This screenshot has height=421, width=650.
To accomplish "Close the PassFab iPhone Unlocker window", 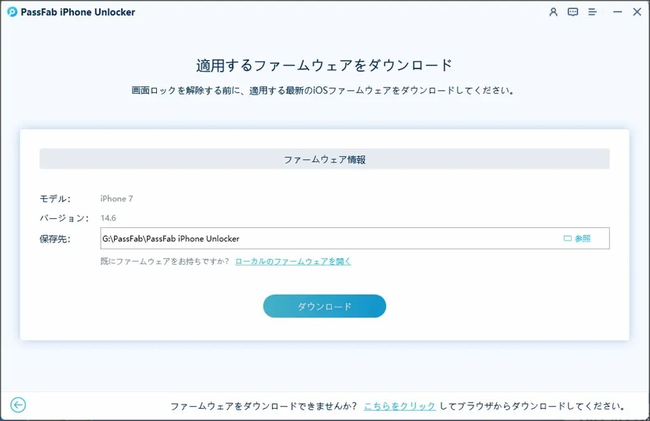I will click(x=637, y=12).
